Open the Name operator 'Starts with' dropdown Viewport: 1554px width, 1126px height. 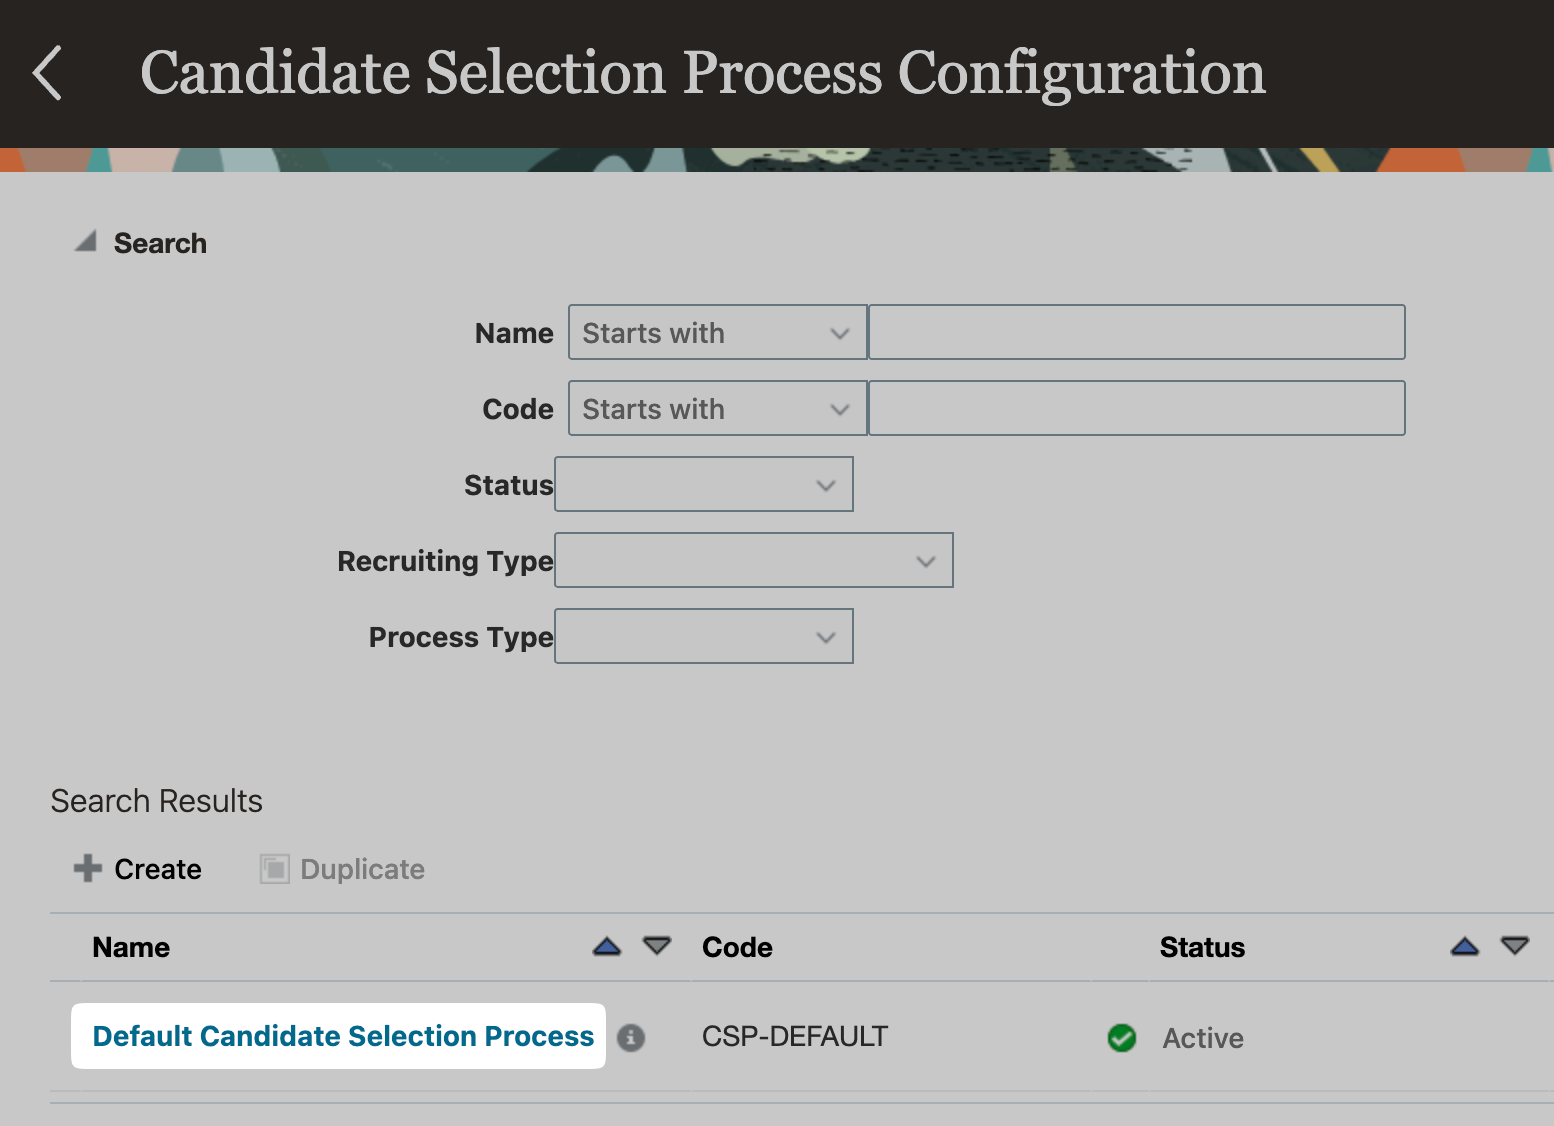tap(717, 332)
